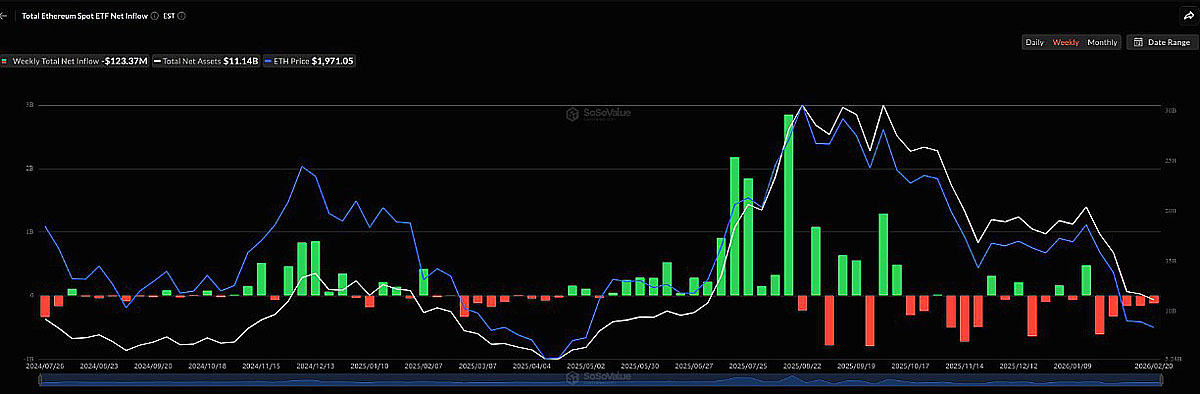Select the Weekly interval
Screen dimensions: 1200x394
click(x=1065, y=42)
